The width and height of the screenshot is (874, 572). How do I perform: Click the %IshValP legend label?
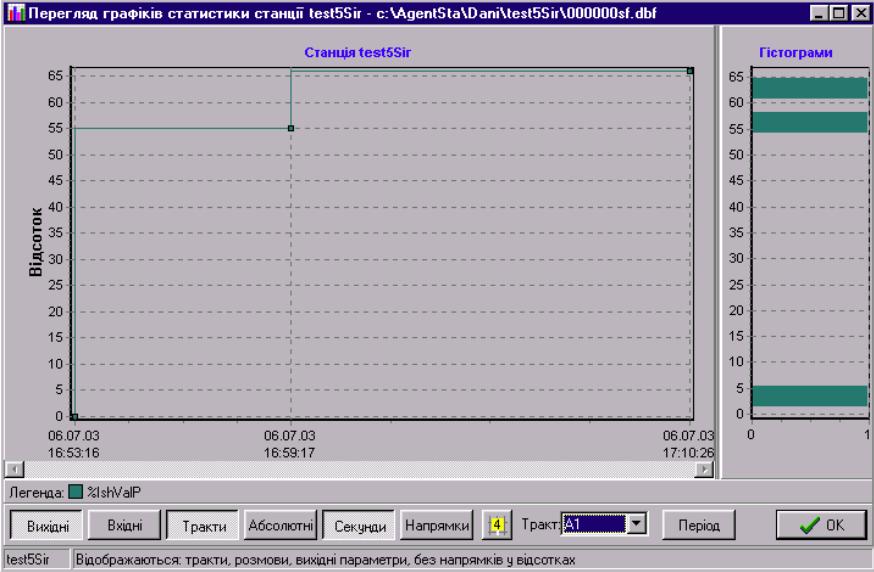[x=114, y=492]
